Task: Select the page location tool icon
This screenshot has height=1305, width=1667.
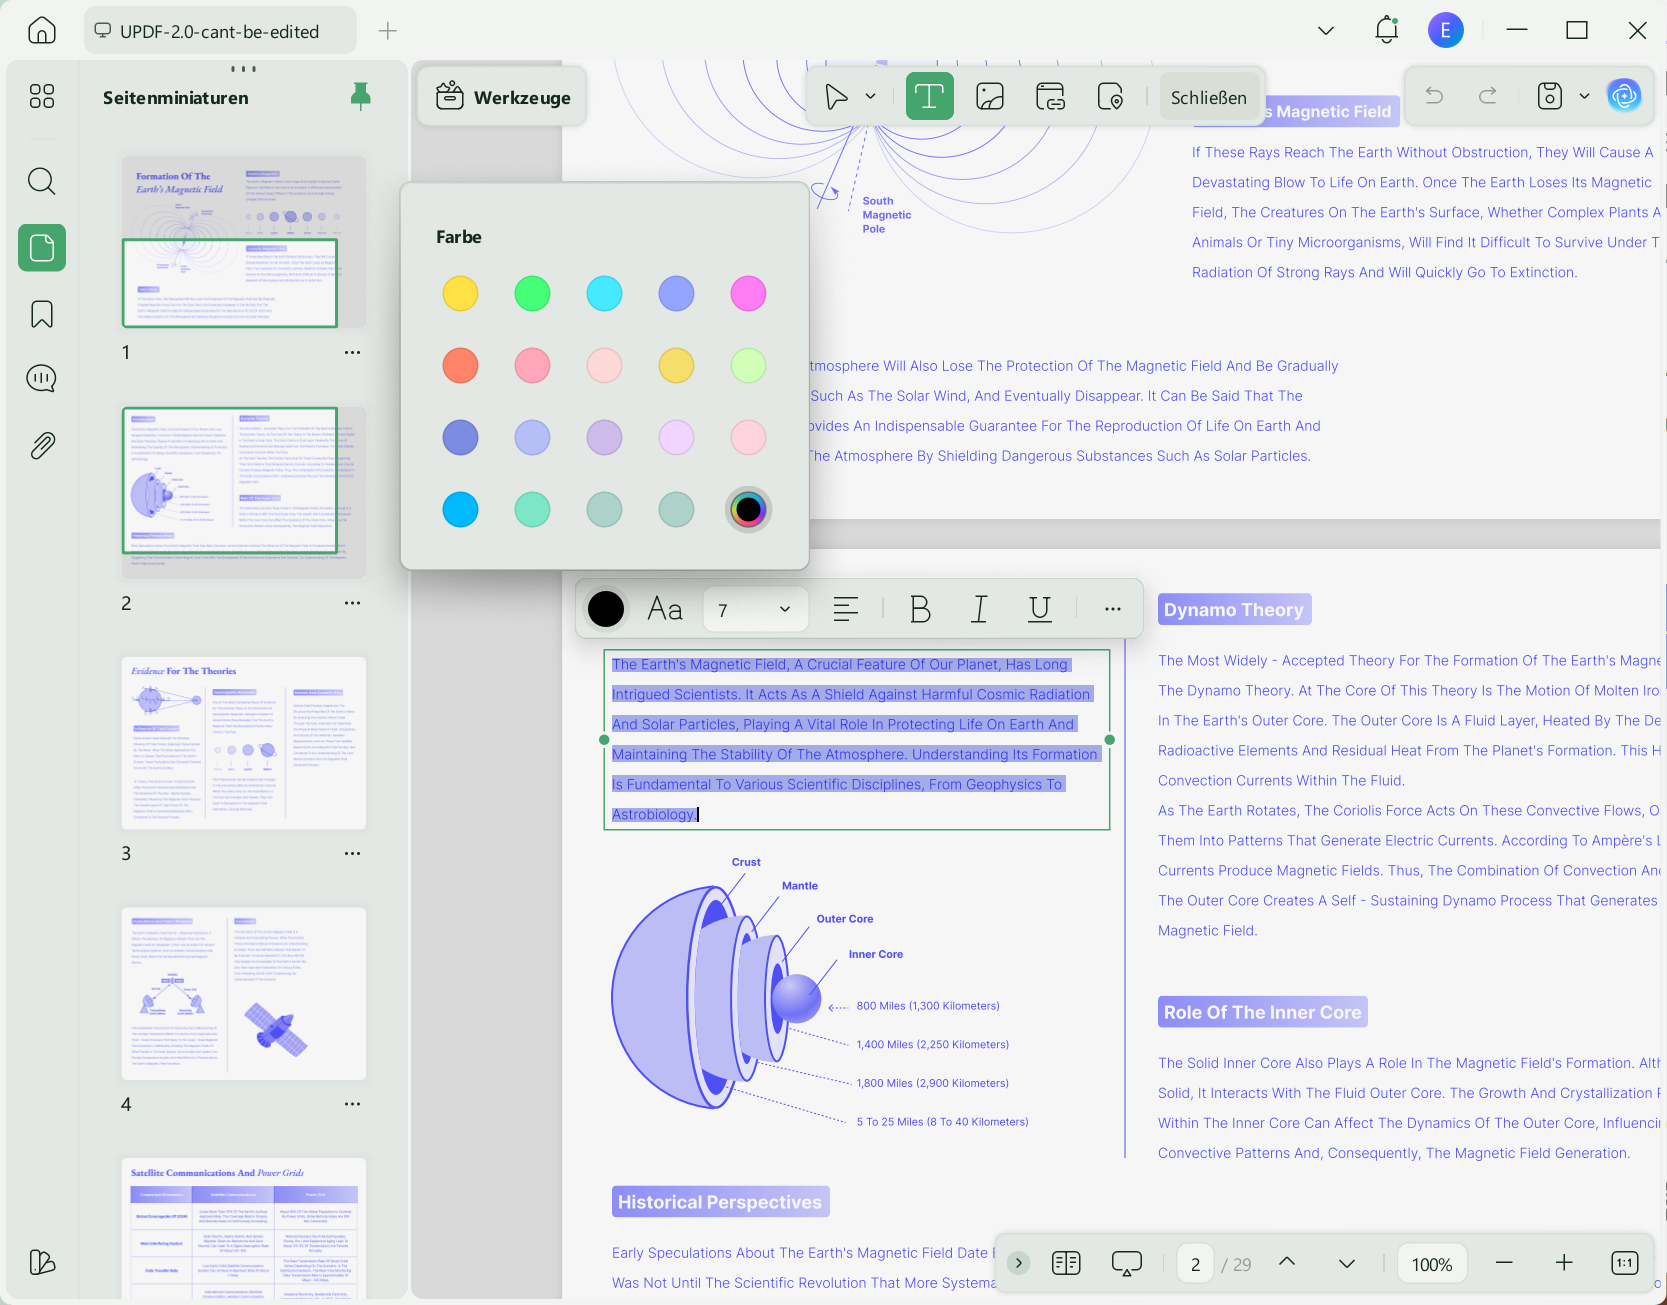Action: [x=1110, y=97]
